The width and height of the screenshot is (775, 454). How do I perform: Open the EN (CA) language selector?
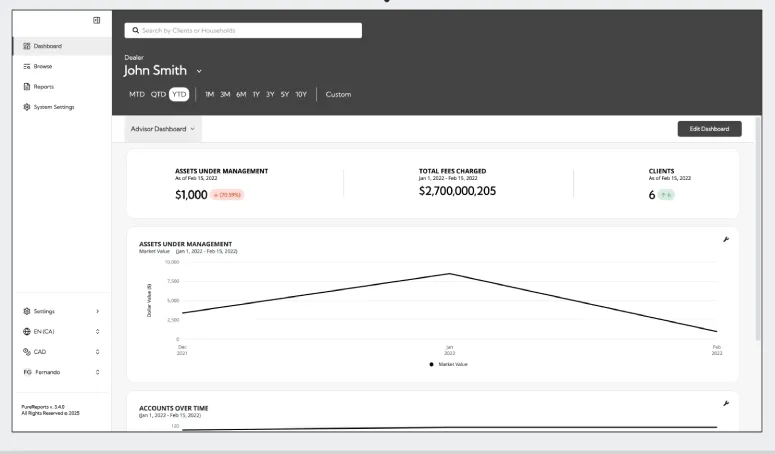click(62, 331)
